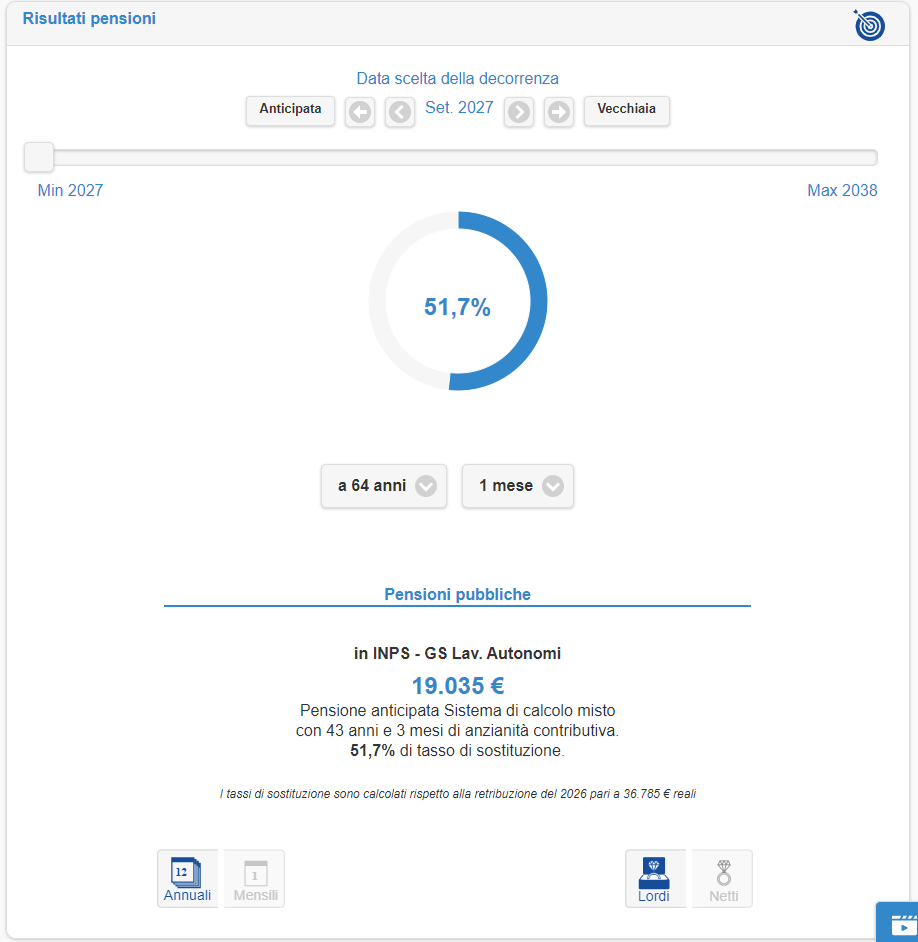Click the Pensioni pubbliche section header
Viewport: 918px width, 942px height.
coord(457,594)
